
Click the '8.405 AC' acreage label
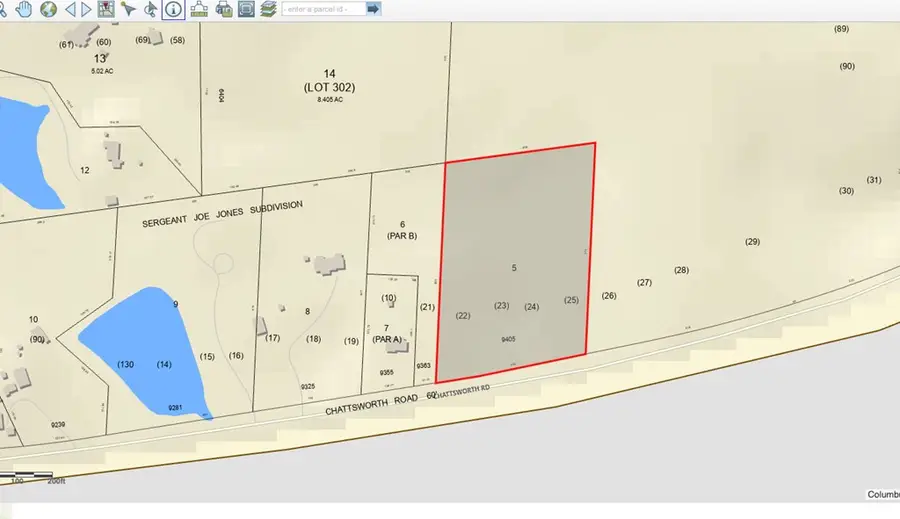(330, 99)
